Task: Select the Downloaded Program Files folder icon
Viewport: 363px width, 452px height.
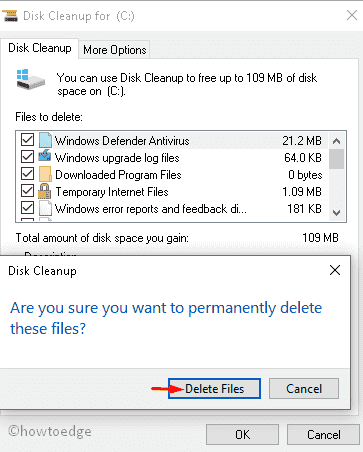Action: tap(45, 174)
